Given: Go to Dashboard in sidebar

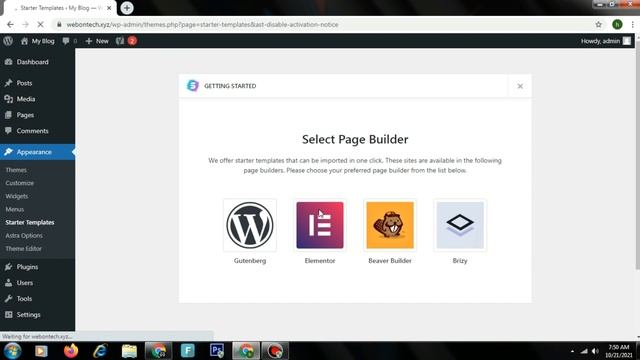Looking at the screenshot, I should click(x=37, y=62).
